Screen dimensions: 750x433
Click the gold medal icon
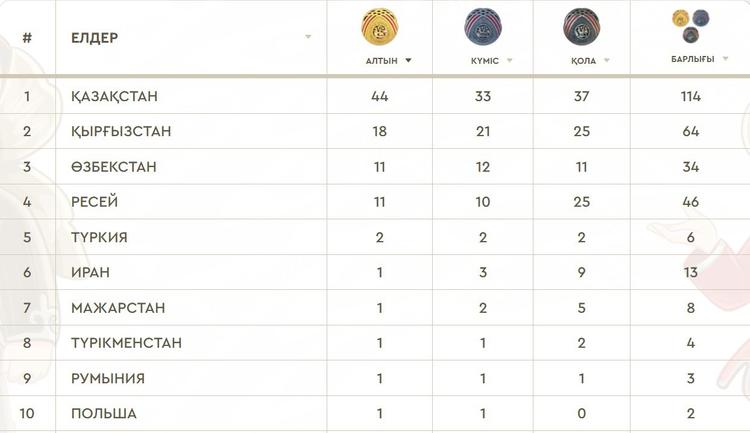click(x=380, y=26)
